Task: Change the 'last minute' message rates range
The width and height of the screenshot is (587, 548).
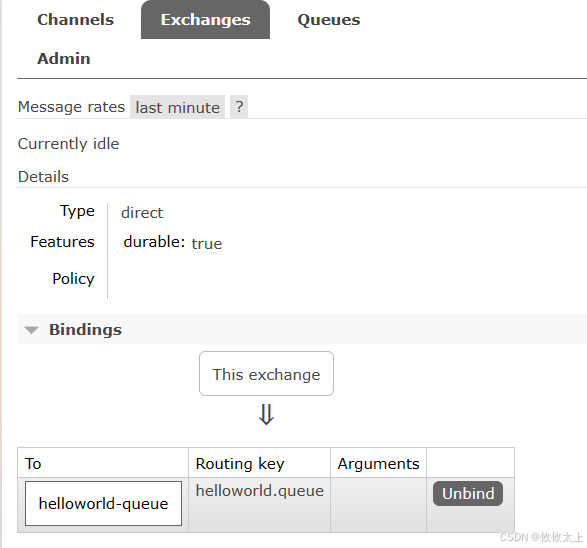Action: pyautogui.click(x=177, y=107)
